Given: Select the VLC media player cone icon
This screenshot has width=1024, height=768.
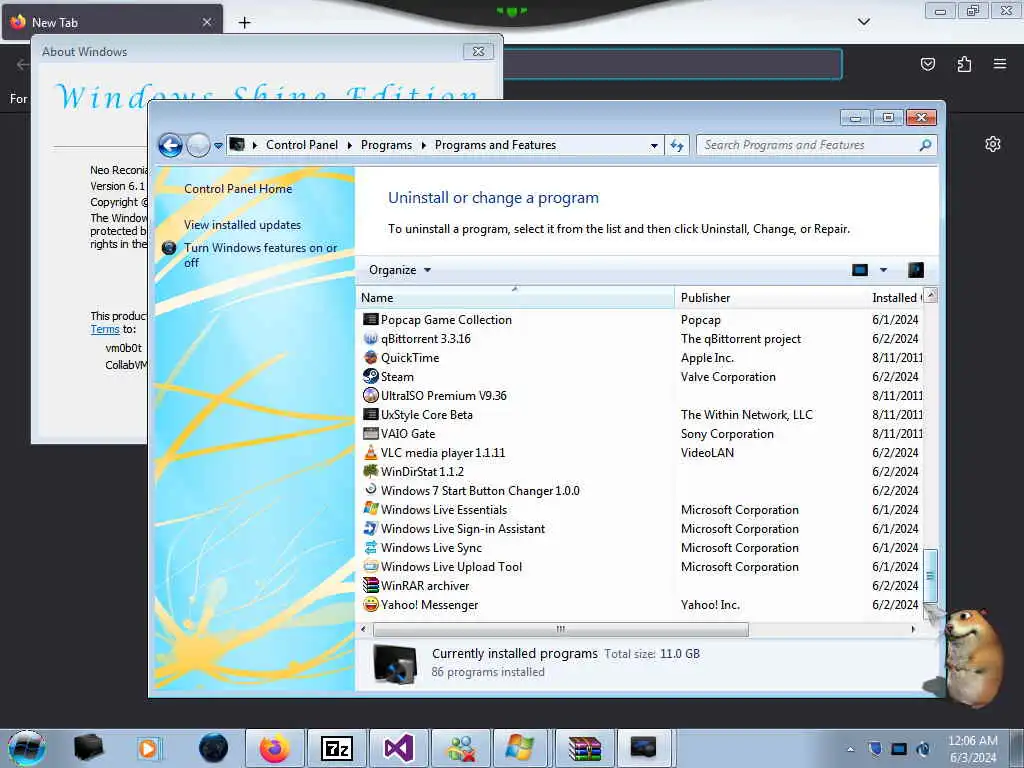Looking at the screenshot, I should (370, 452).
